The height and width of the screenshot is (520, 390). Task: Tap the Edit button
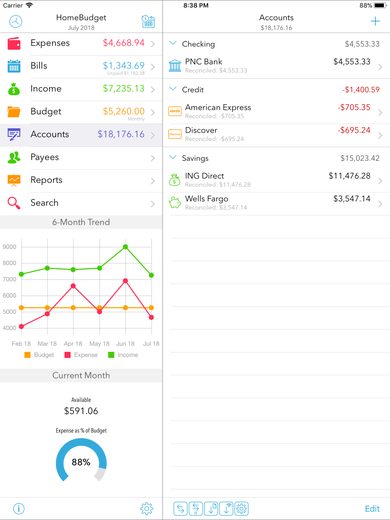click(x=372, y=509)
